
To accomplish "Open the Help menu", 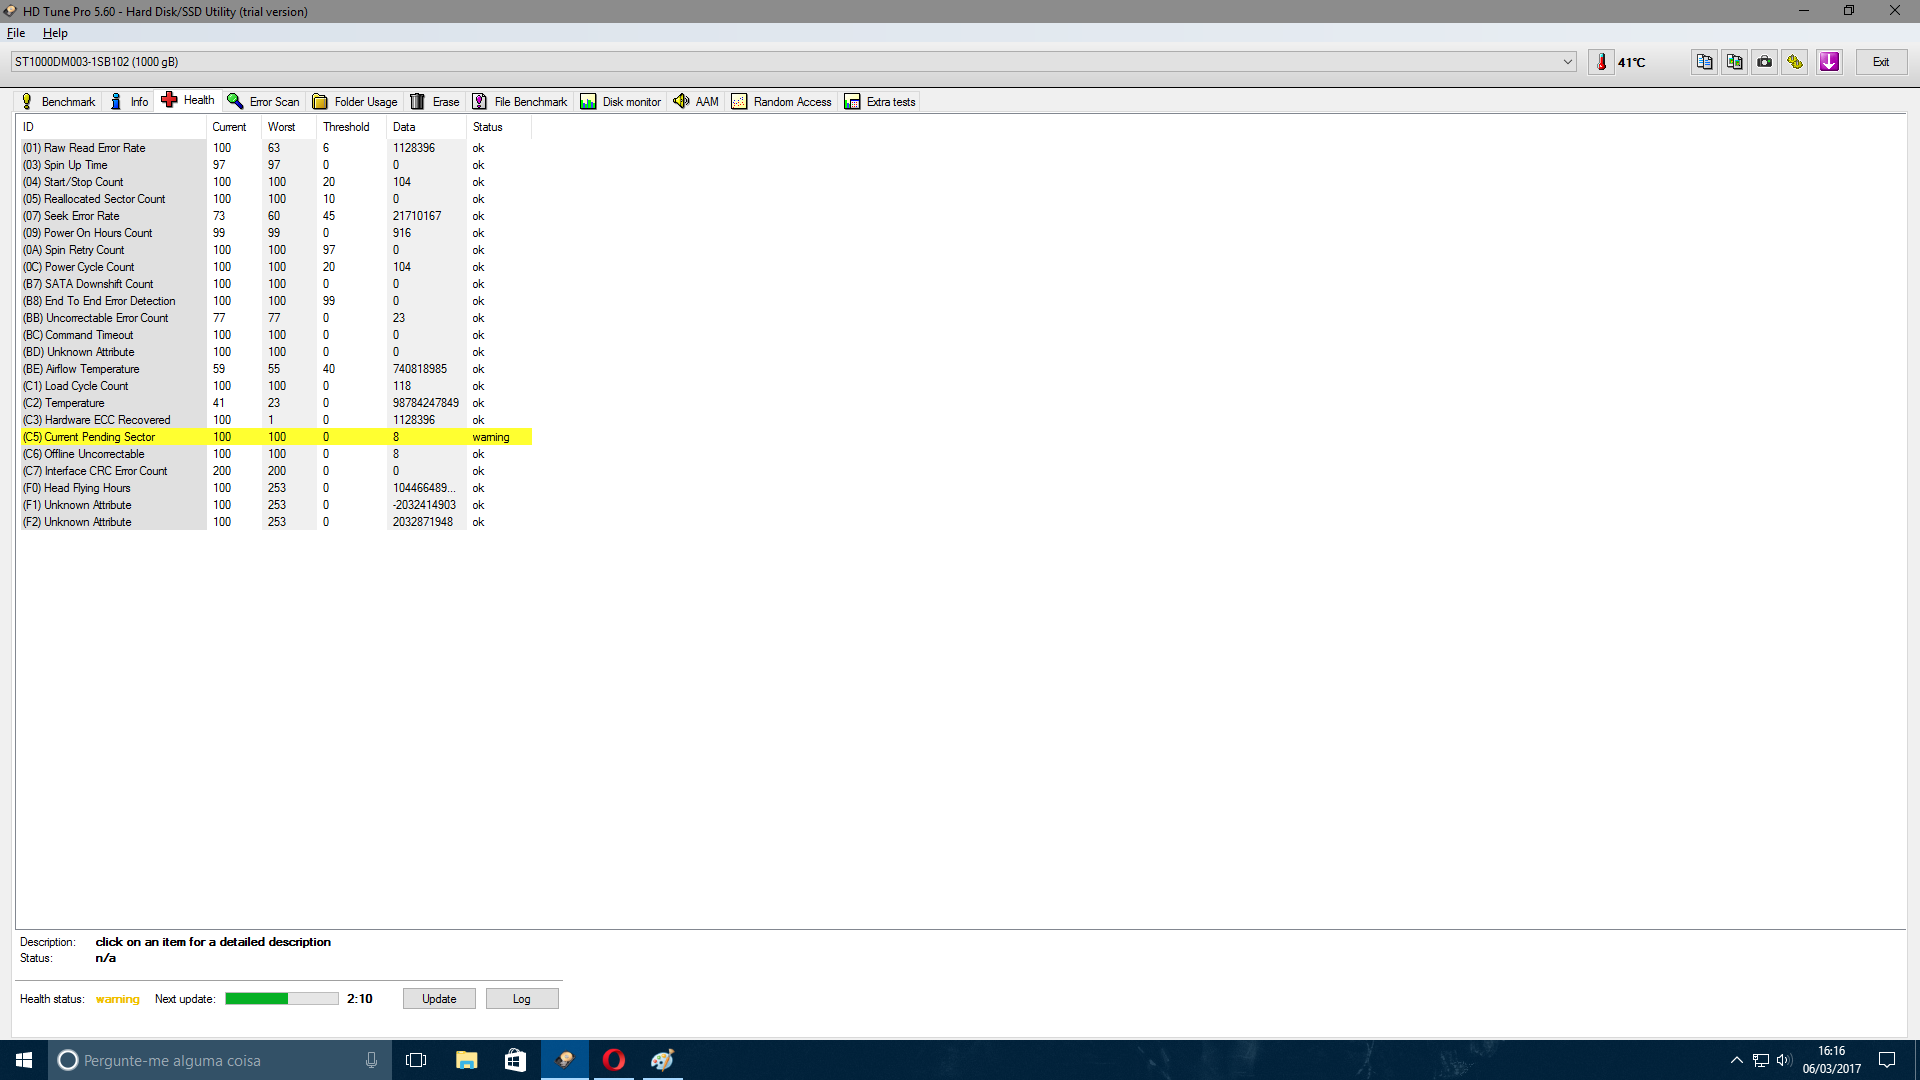I will [x=55, y=33].
